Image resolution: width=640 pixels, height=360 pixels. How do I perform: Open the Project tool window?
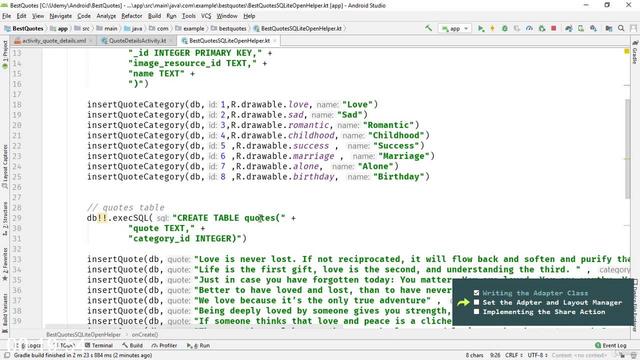click(x=5, y=55)
